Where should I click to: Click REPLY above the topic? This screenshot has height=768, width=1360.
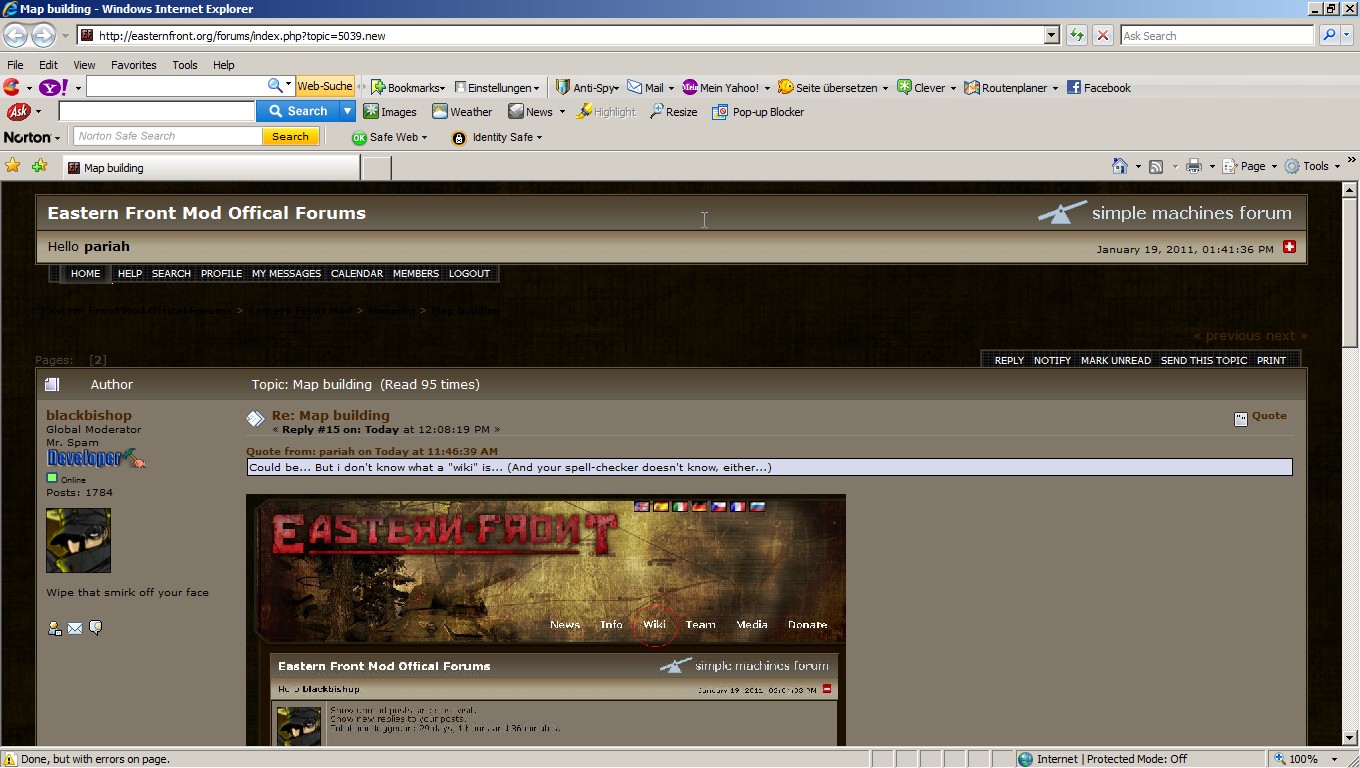[1009, 360]
